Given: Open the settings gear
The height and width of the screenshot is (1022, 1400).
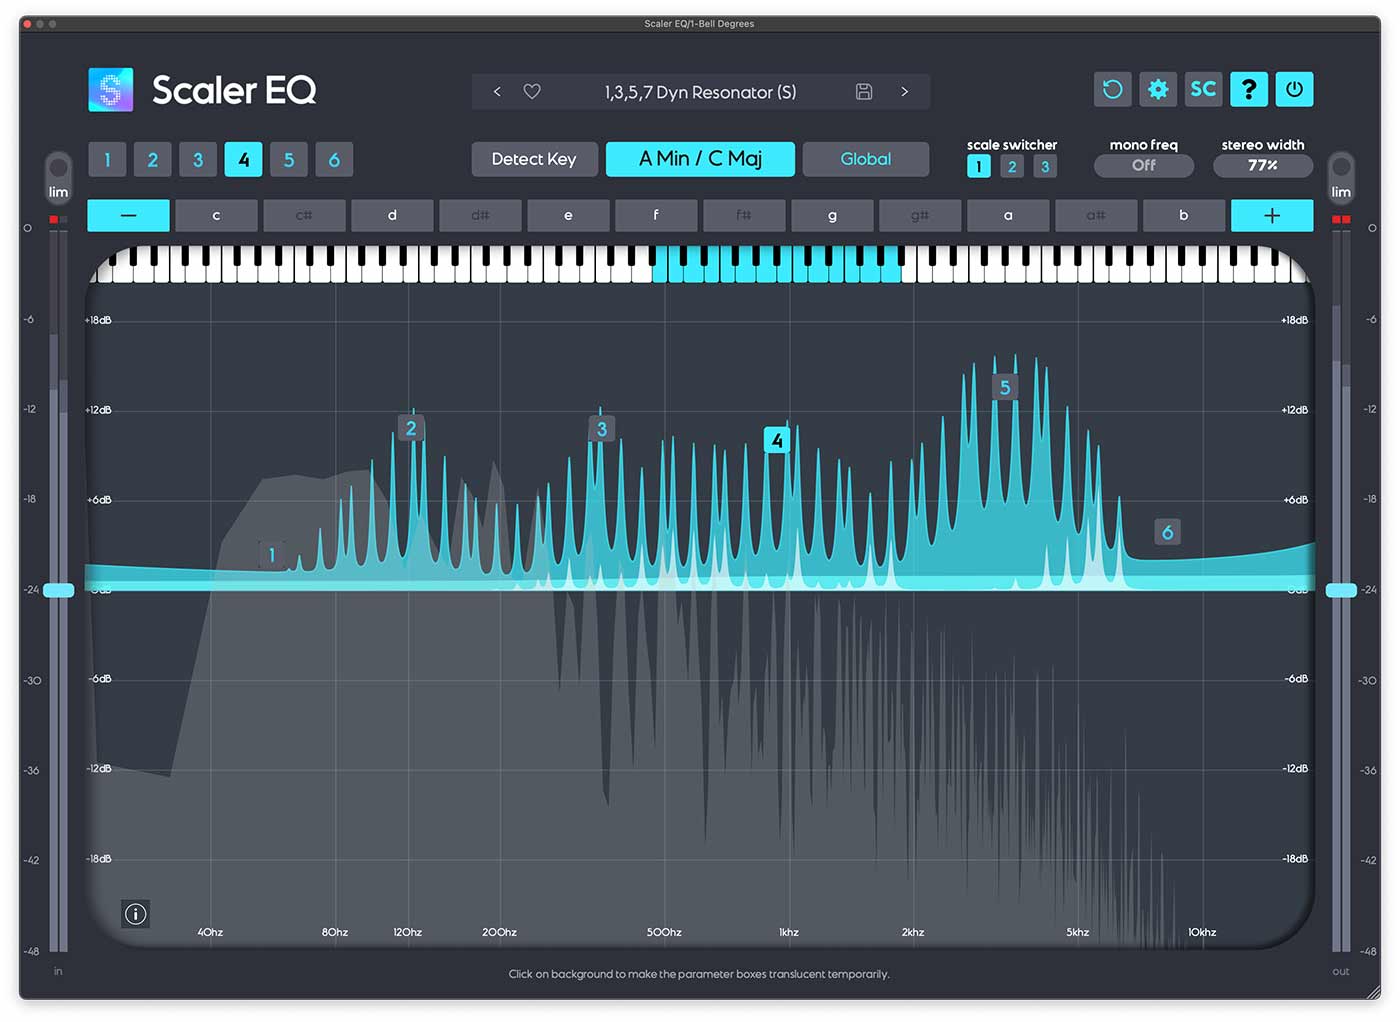Looking at the screenshot, I should 1158,89.
